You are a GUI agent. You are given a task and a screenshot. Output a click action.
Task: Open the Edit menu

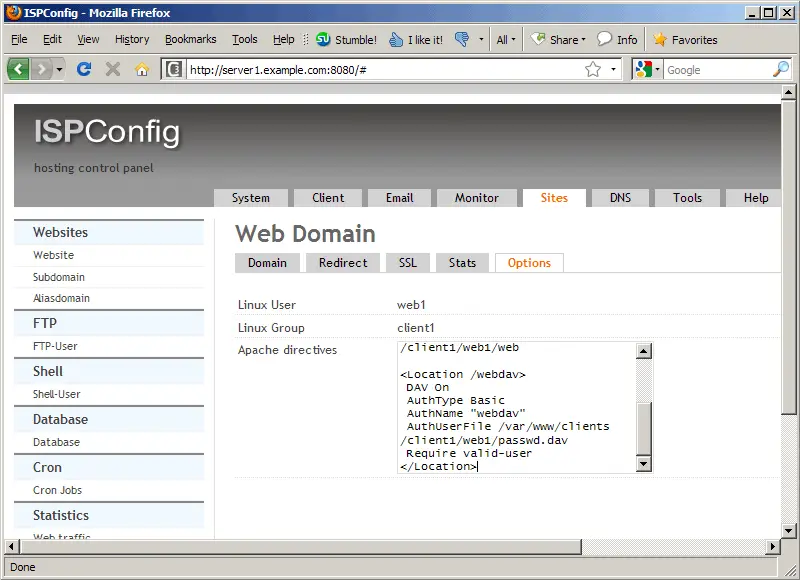52,39
